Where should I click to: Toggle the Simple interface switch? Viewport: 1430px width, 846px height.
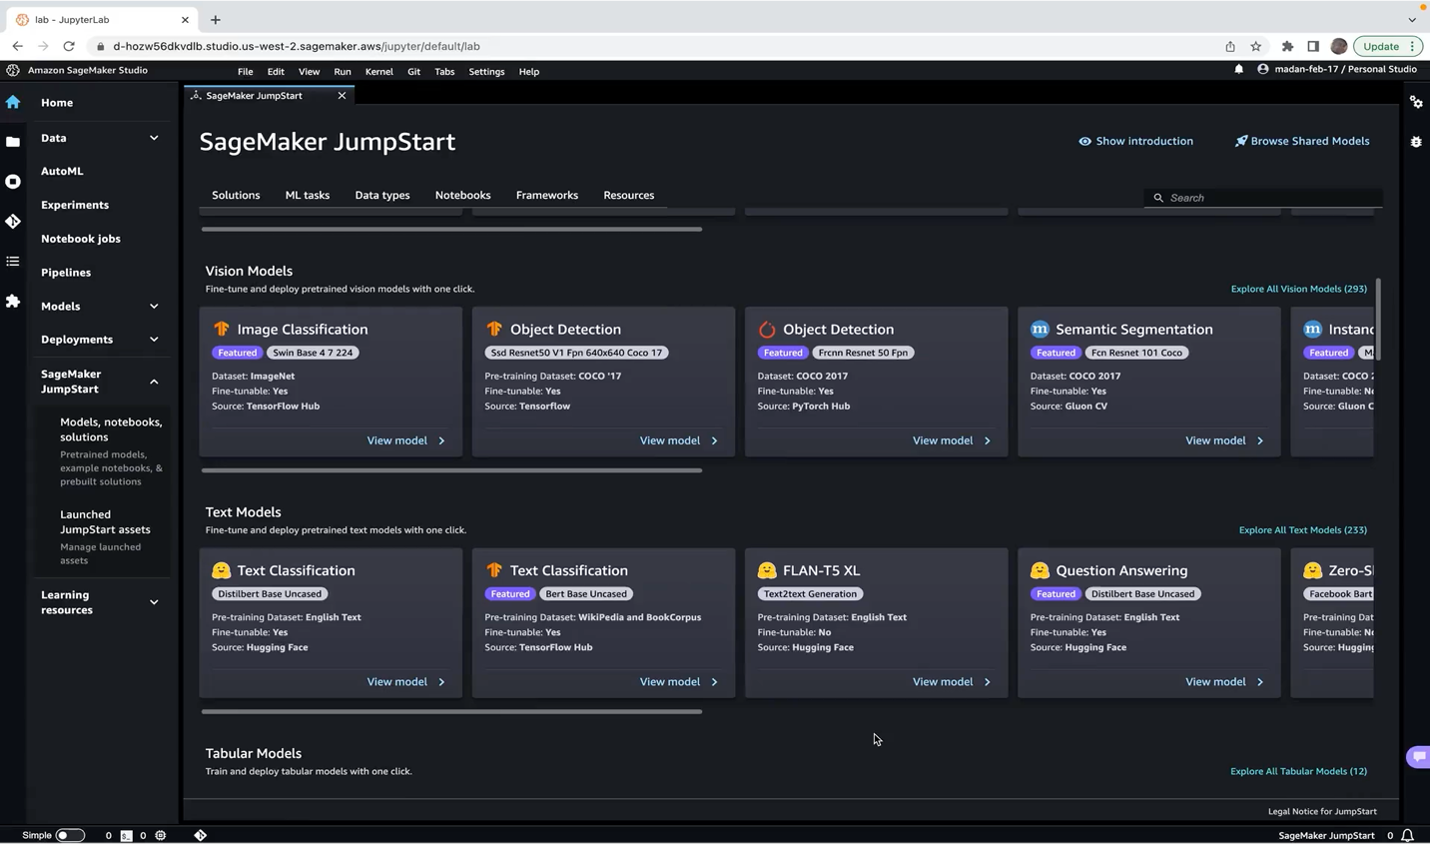[70, 835]
